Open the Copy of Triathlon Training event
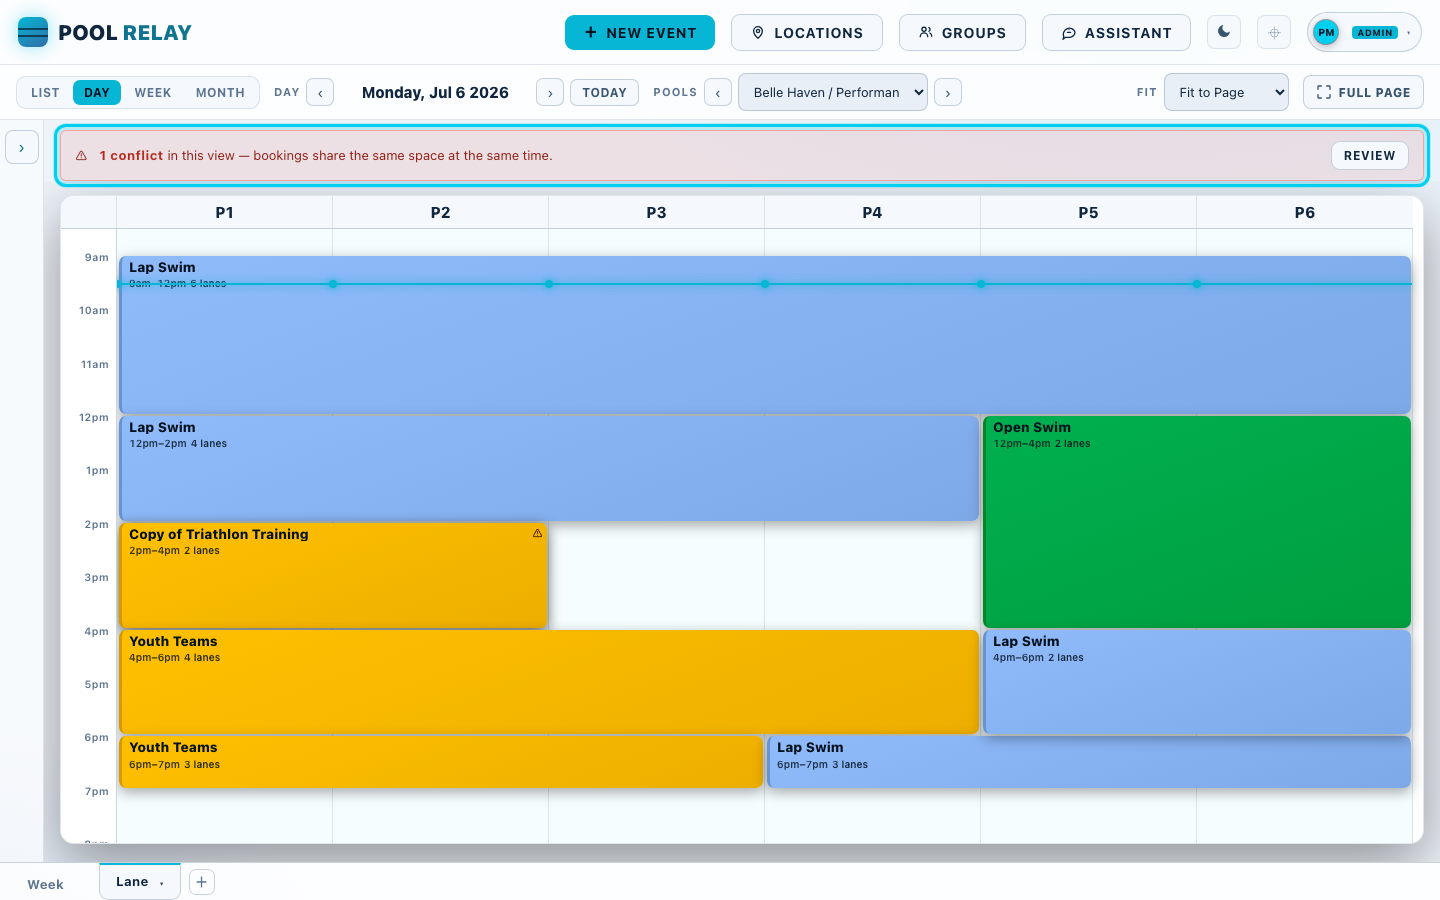The image size is (1440, 900). point(333,575)
